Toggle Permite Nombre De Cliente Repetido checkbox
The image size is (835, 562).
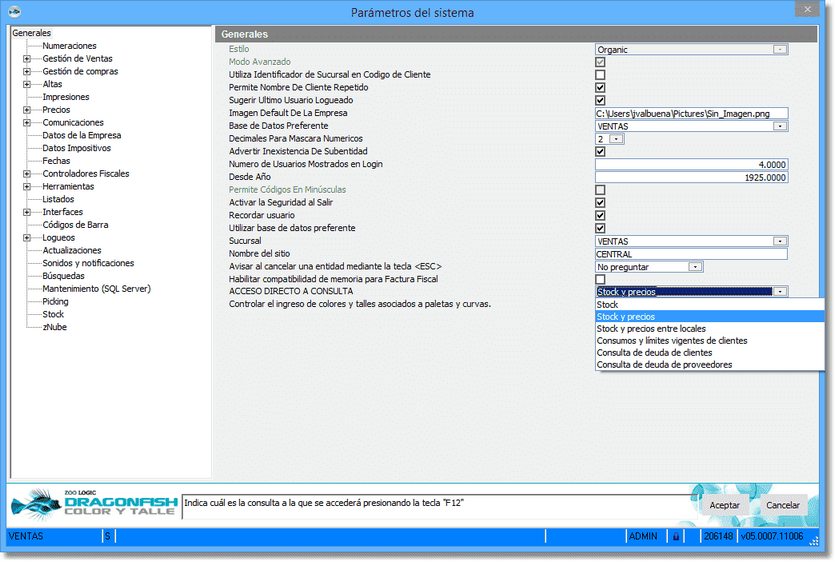point(600,88)
